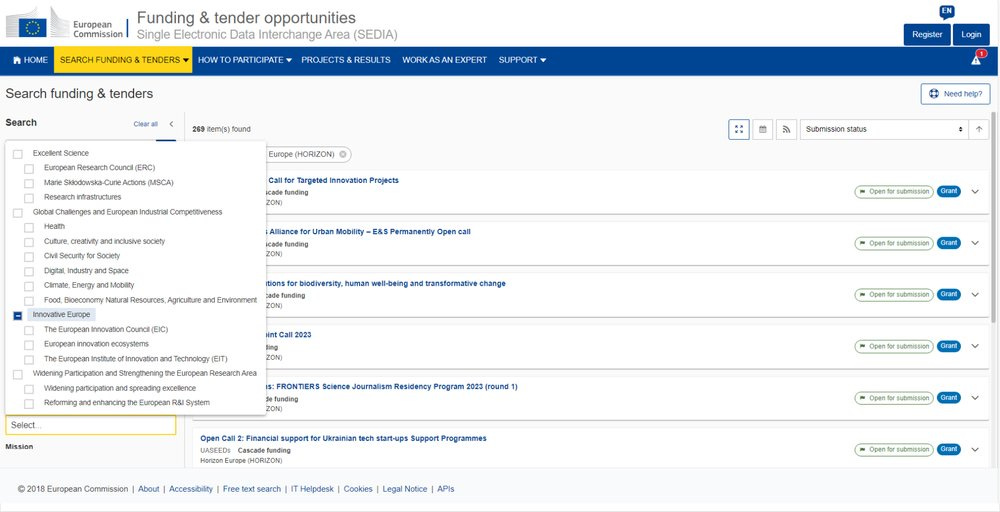Image resolution: width=1000 pixels, height=512 pixels.
Task: Check The European Innovation Council (EIC)
Action: pos(29,330)
